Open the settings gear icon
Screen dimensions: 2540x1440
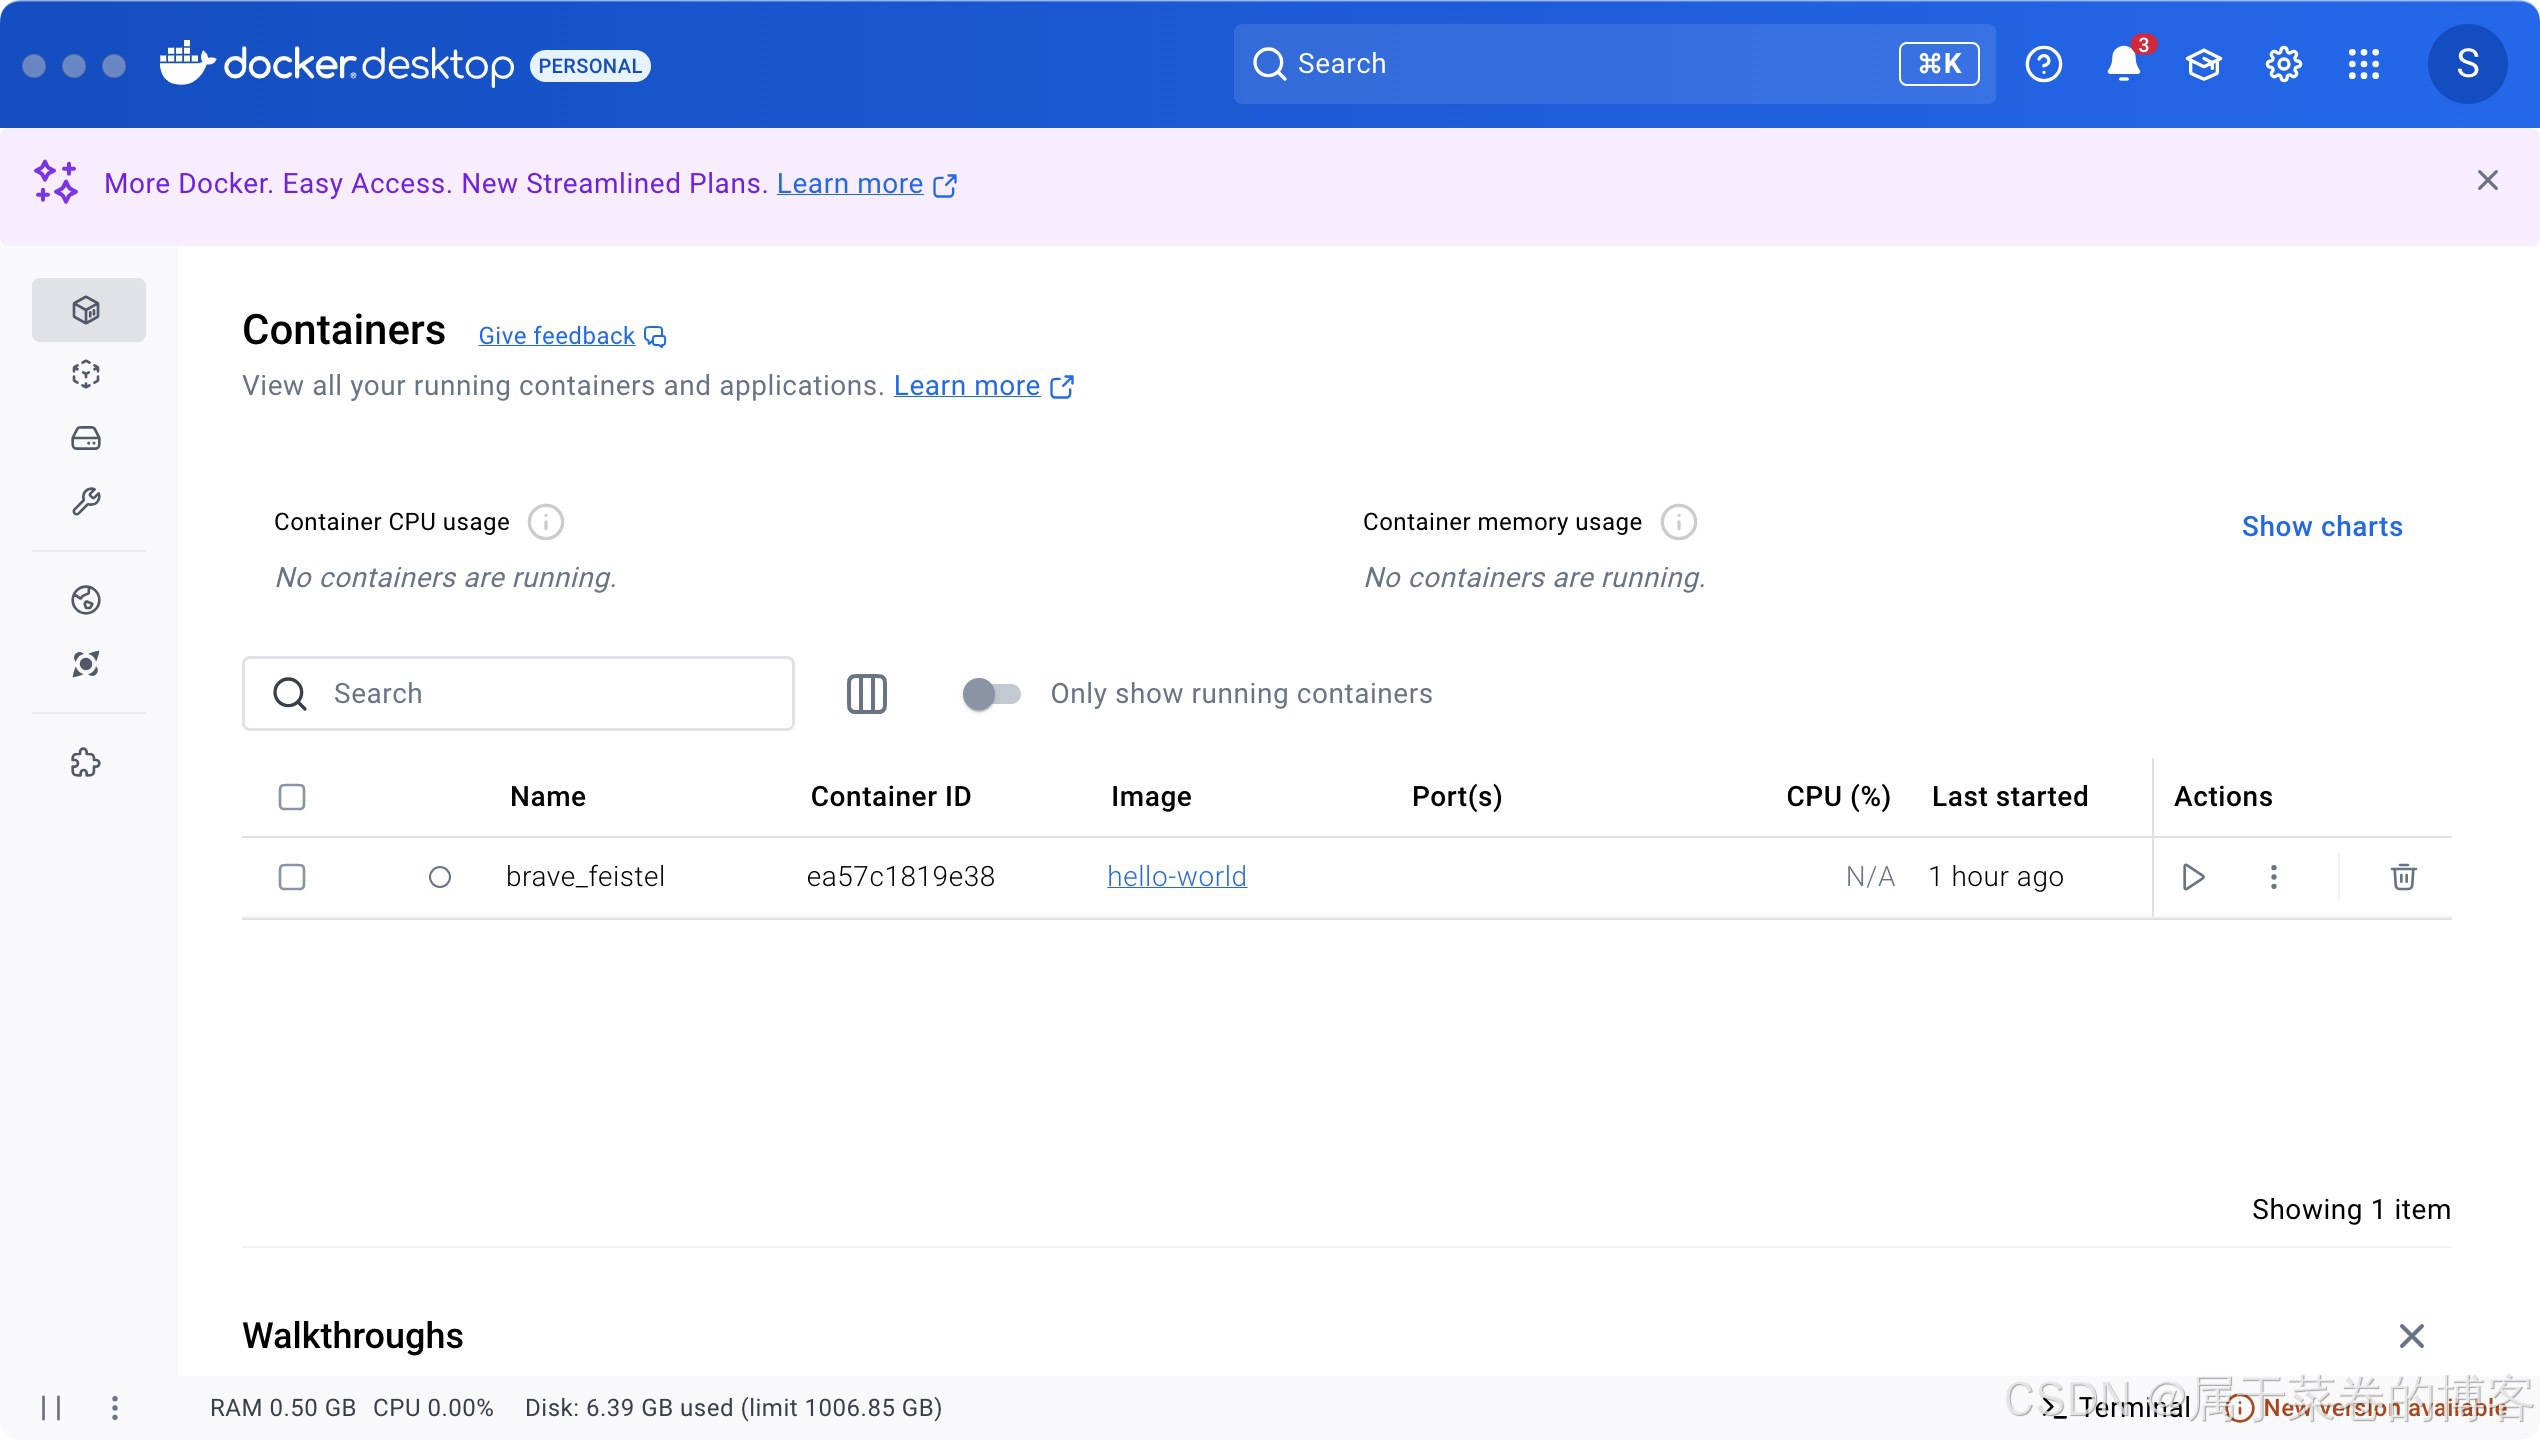pos(2284,64)
